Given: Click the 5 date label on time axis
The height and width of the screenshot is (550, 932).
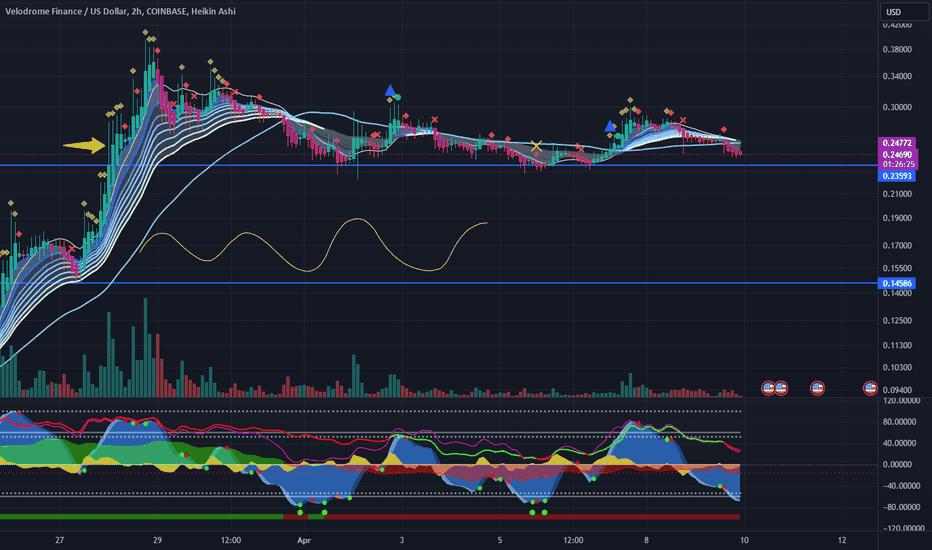Looking at the screenshot, I should pyautogui.click(x=499, y=540).
